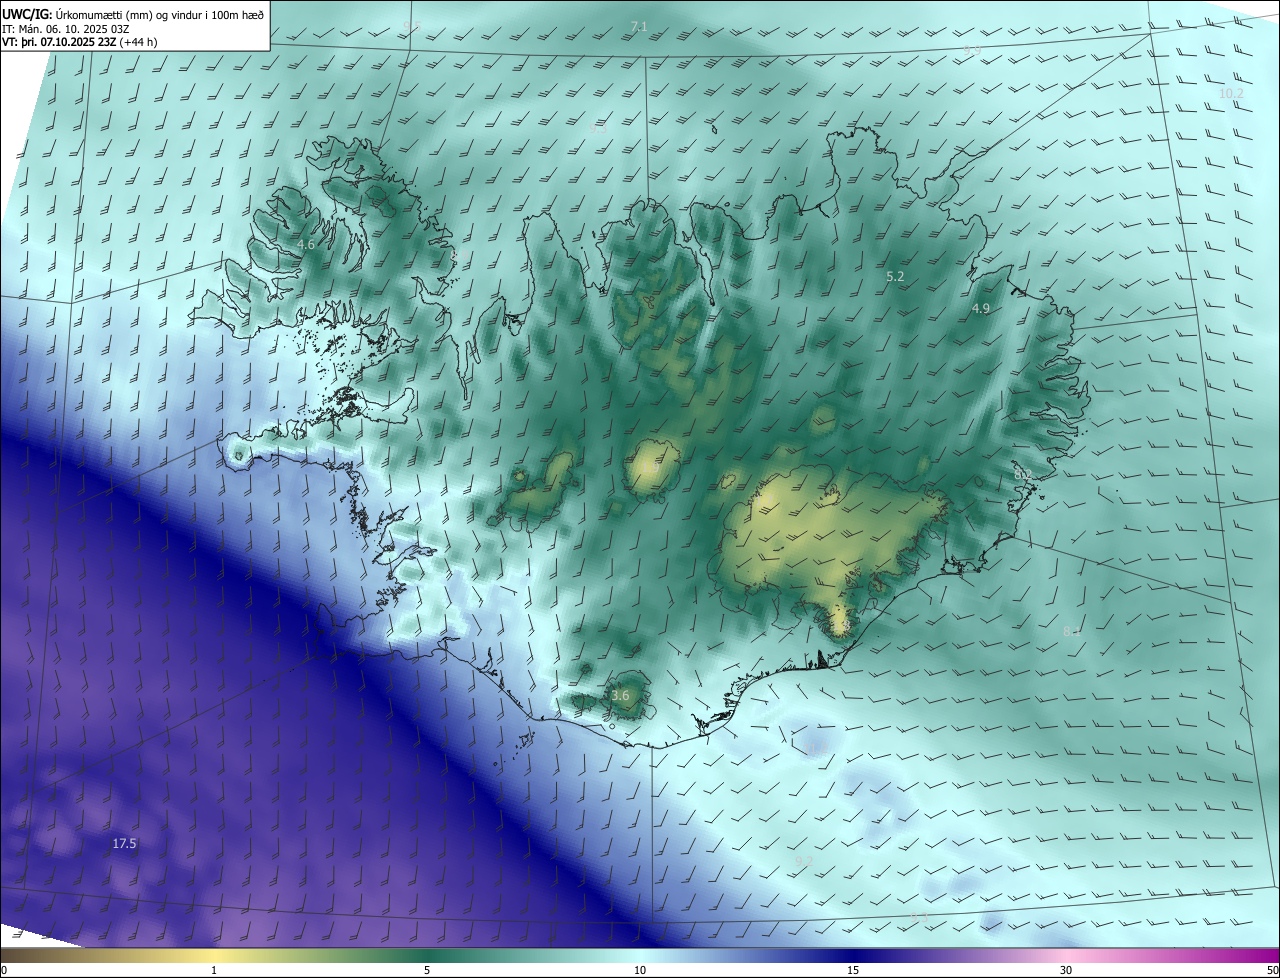The width and height of the screenshot is (1280, 978).
Task: Click the 9.2 value south of Iceland
Action: click(x=804, y=861)
